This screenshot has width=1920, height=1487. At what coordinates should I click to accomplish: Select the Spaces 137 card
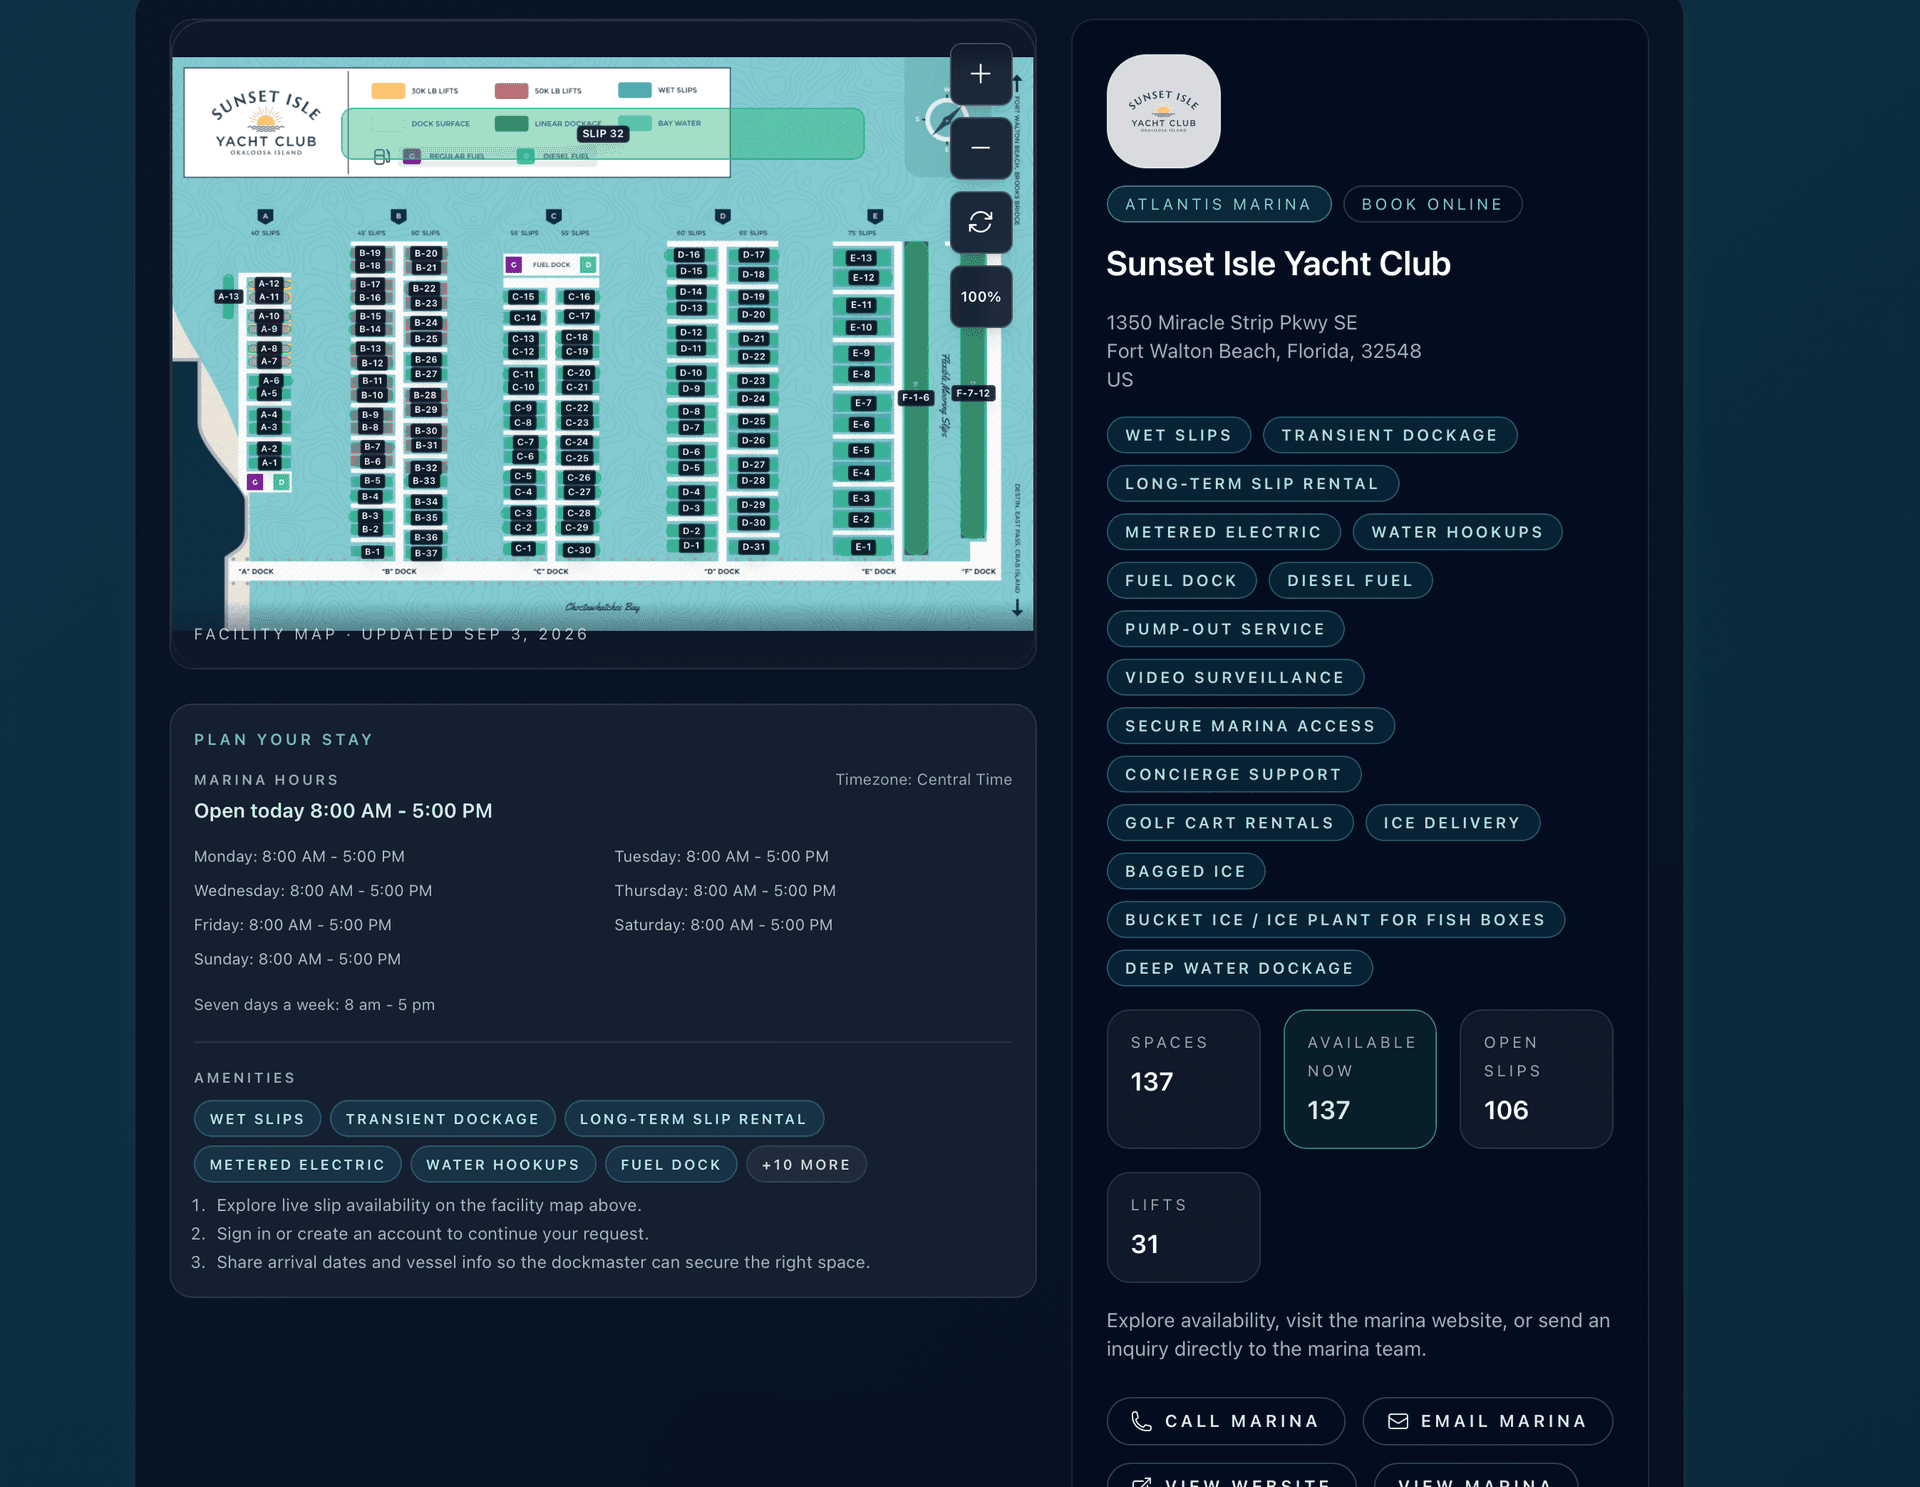tap(1183, 1079)
